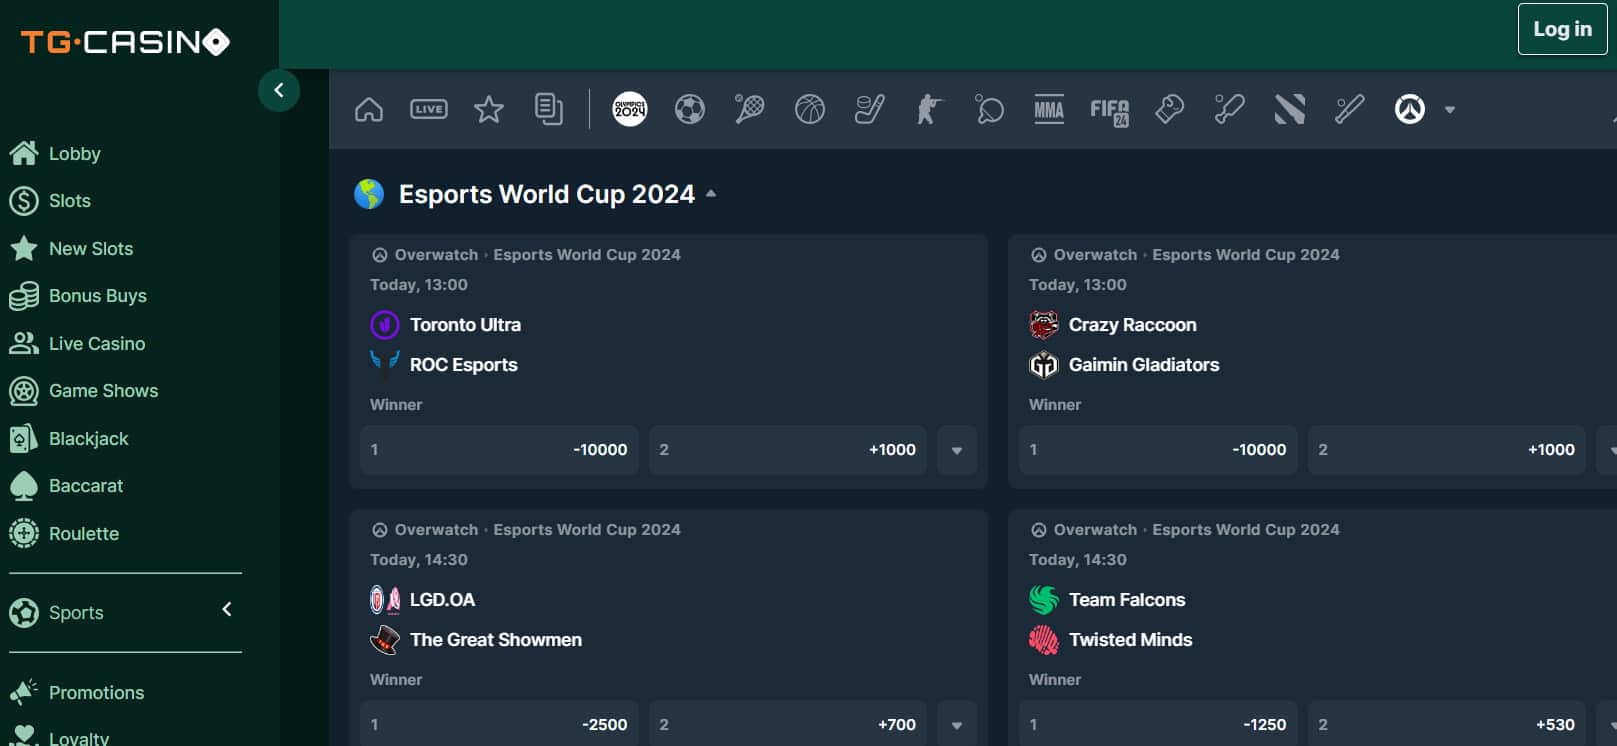This screenshot has width=1617, height=746.
Task: Open the LIVE betting icon
Action: click(429, 109)
